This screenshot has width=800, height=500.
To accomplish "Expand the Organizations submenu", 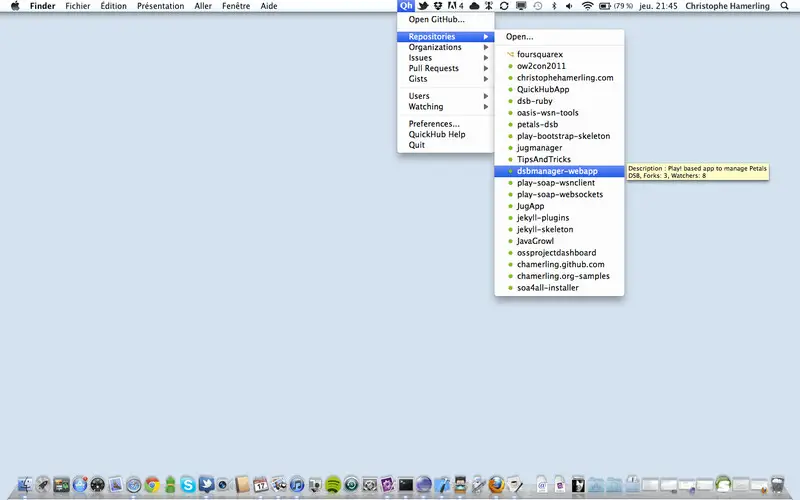I will tap(445, 47).
